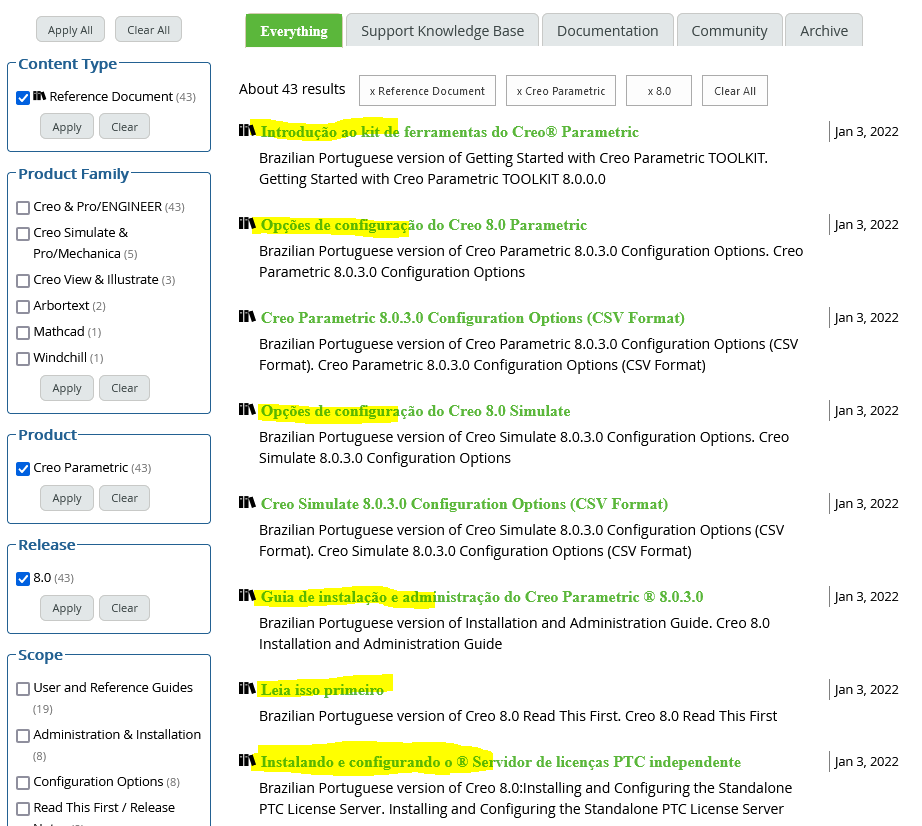Apply the Release filter
Viewport: 922px width, 826px height.
tap(66, 607)
